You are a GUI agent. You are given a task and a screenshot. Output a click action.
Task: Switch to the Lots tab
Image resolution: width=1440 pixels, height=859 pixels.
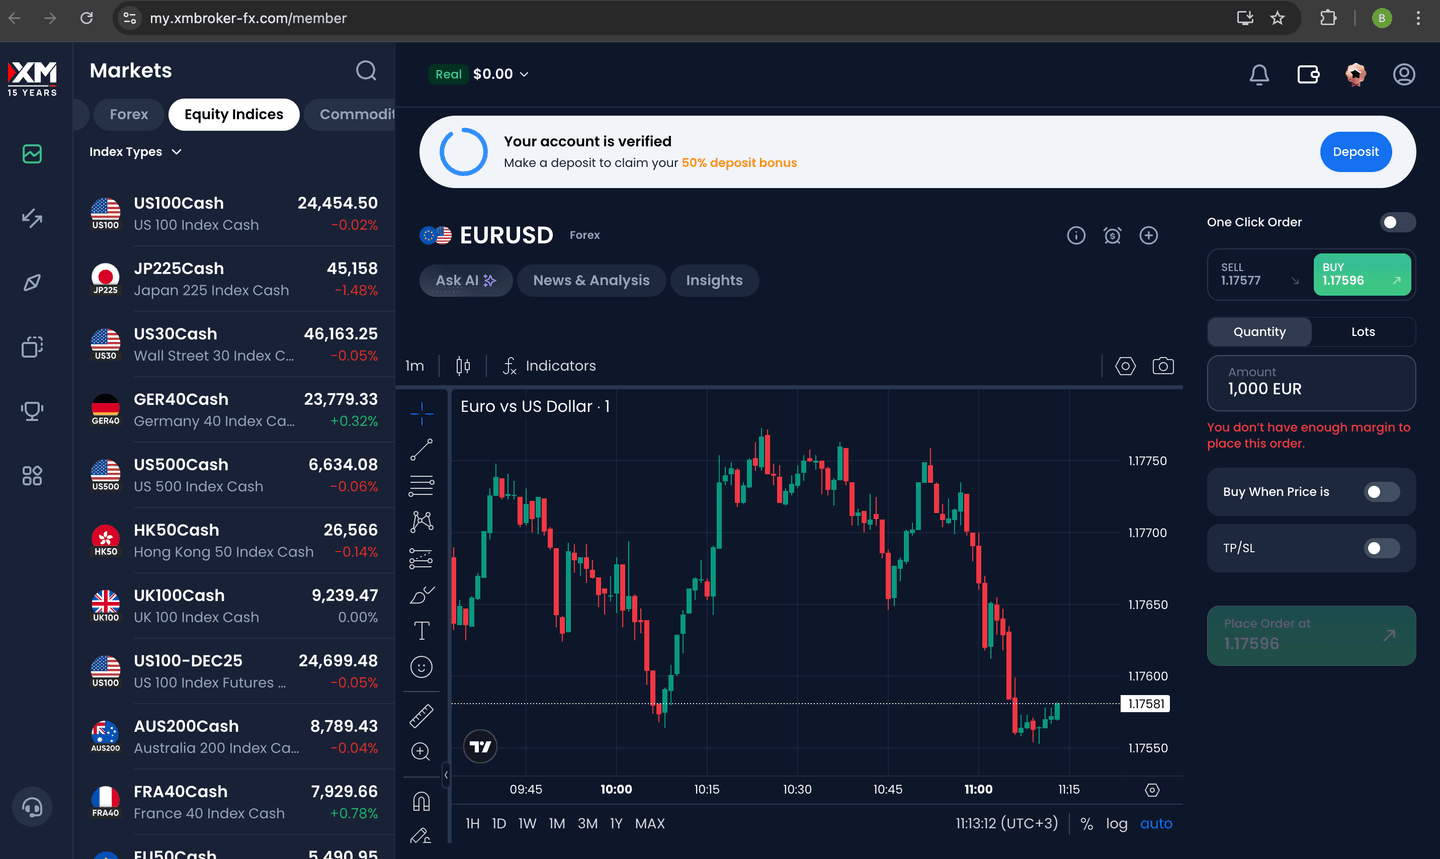[1363, 332]
